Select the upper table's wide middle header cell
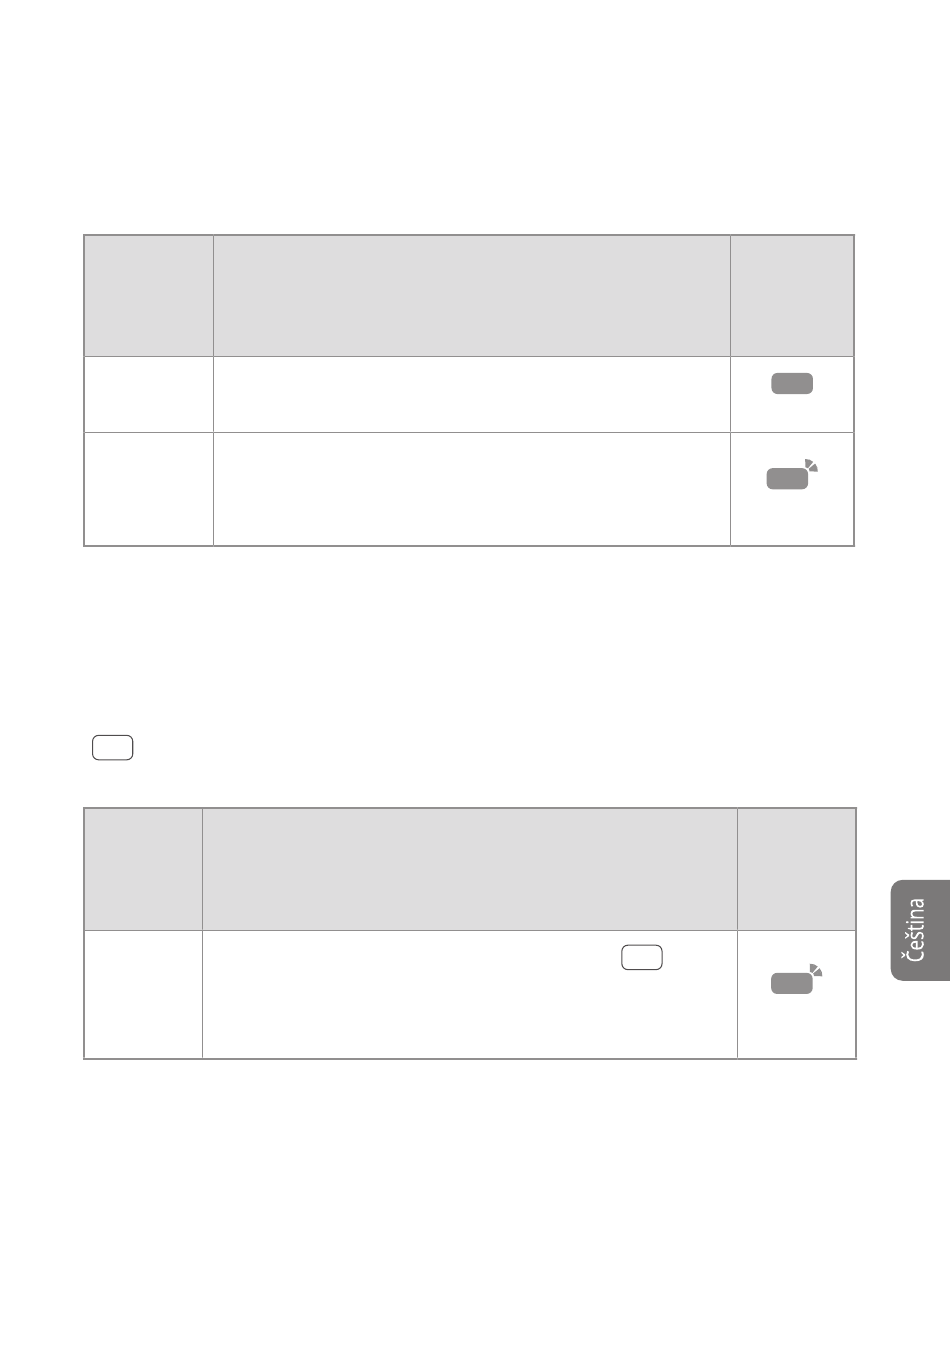Viewport: 950px width, 1366px height. pos(472,296)
